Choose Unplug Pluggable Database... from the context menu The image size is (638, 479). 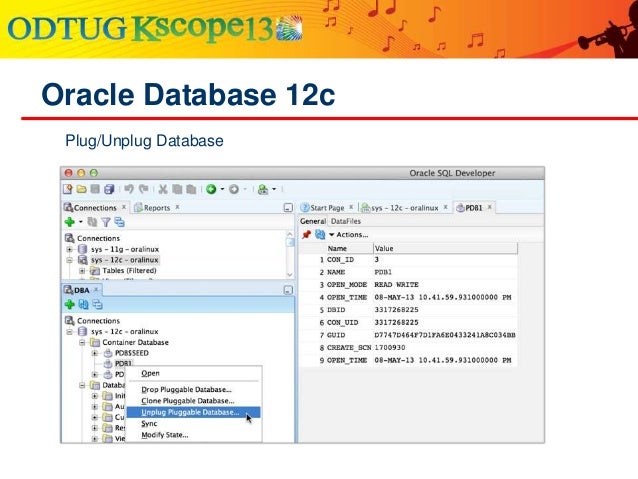click(x=194, y=412)
